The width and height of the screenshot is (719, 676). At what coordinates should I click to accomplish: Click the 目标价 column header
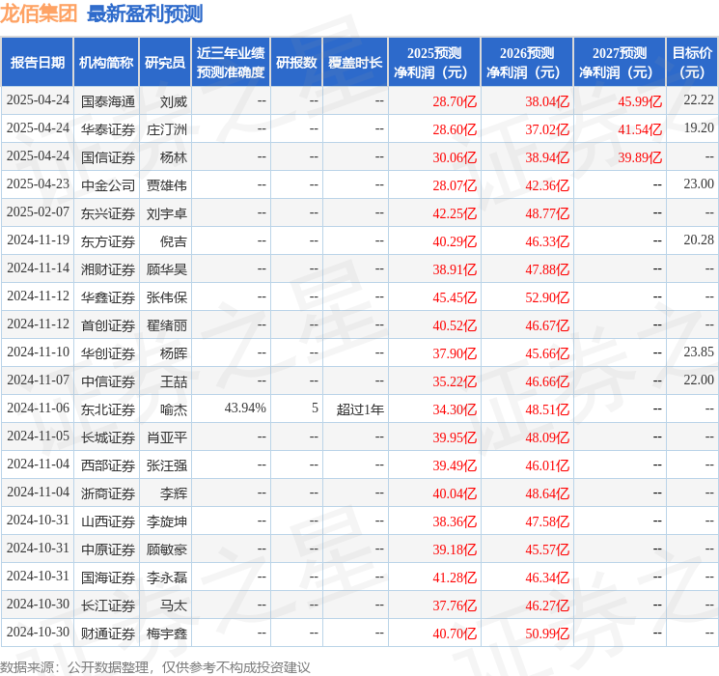click(692, 62)
